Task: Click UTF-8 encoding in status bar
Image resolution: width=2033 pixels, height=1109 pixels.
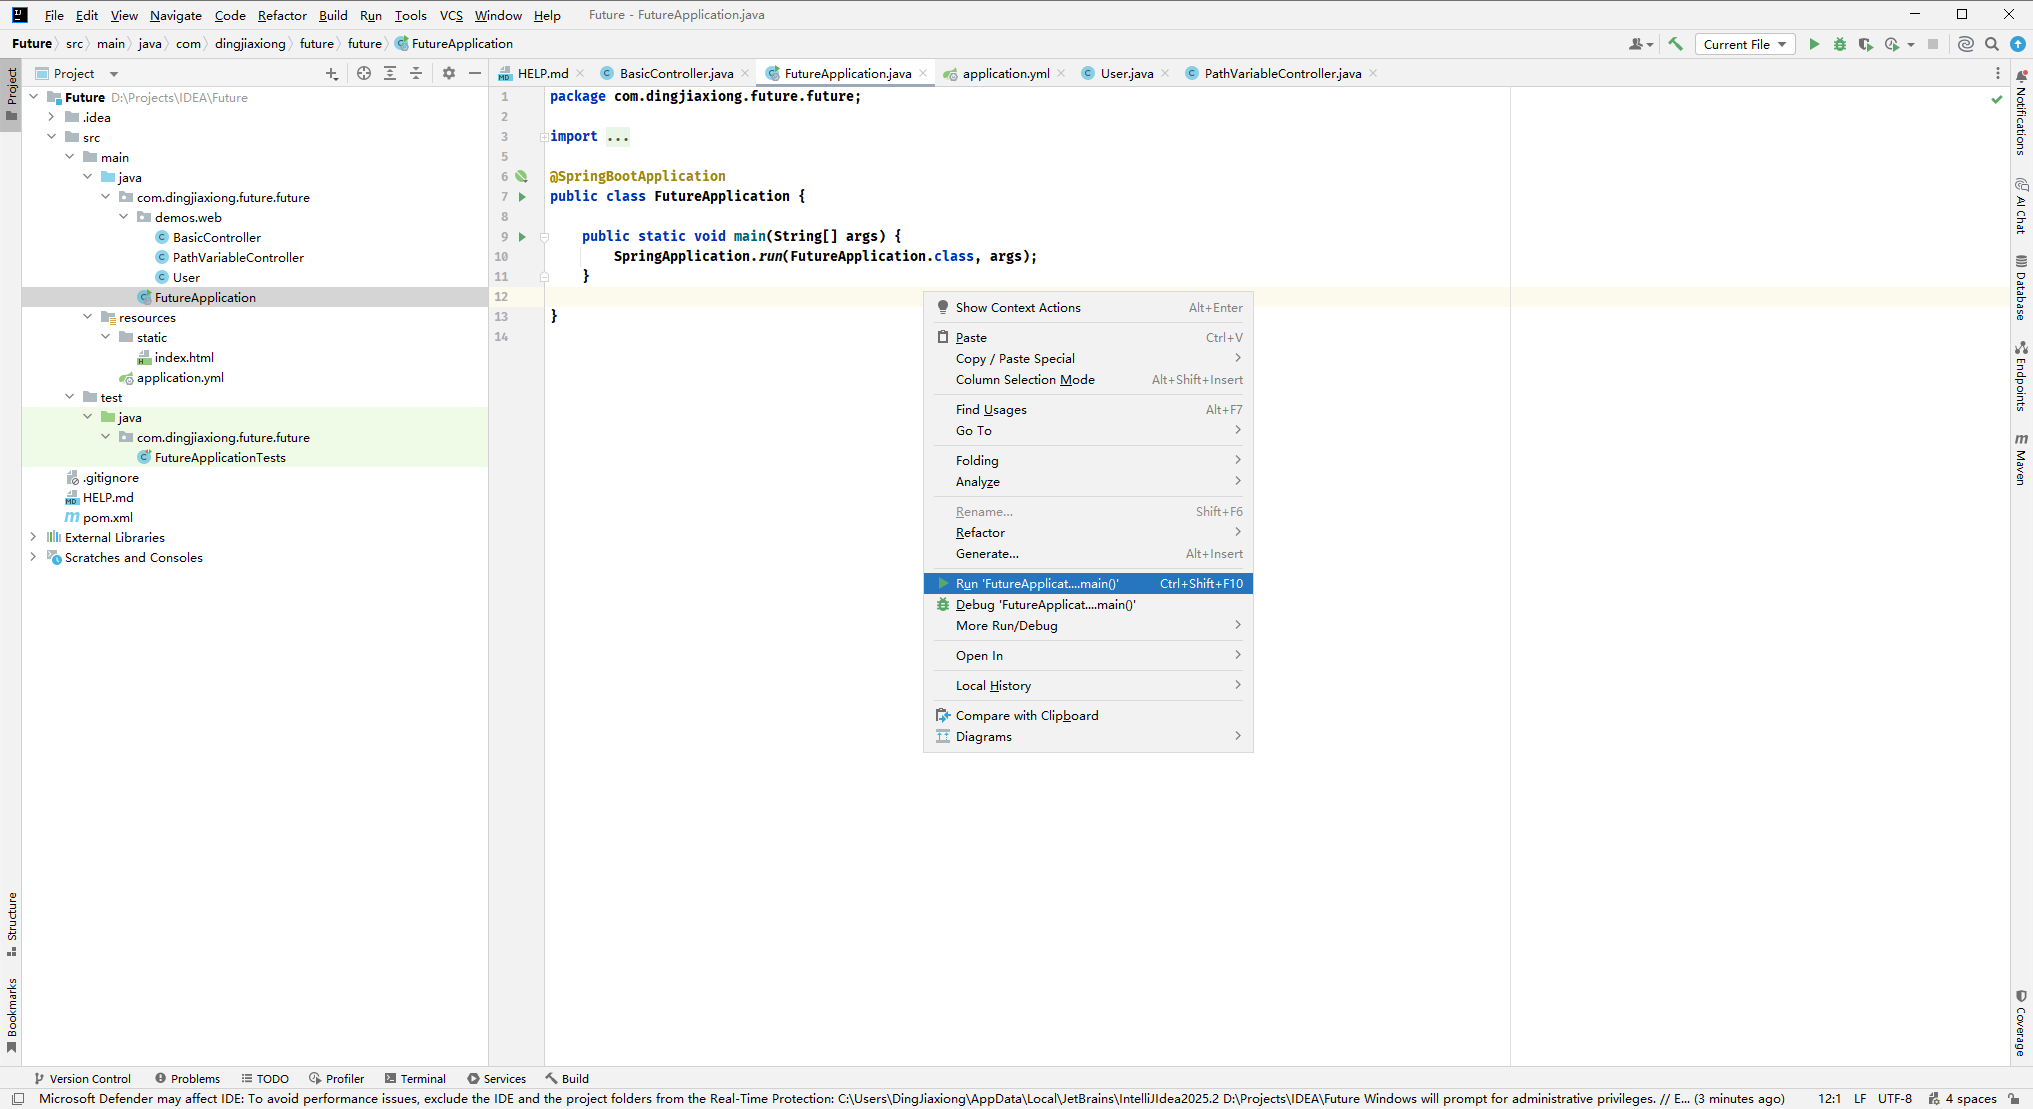Action: tap(1895, 1098)
